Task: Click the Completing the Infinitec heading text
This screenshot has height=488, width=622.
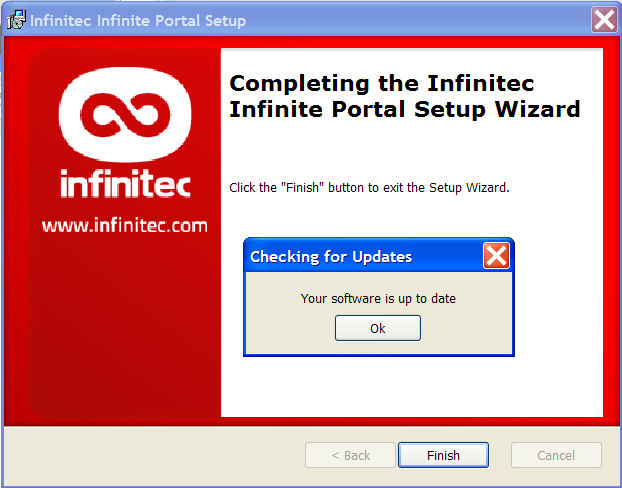Action: click(x=405, y=96)
